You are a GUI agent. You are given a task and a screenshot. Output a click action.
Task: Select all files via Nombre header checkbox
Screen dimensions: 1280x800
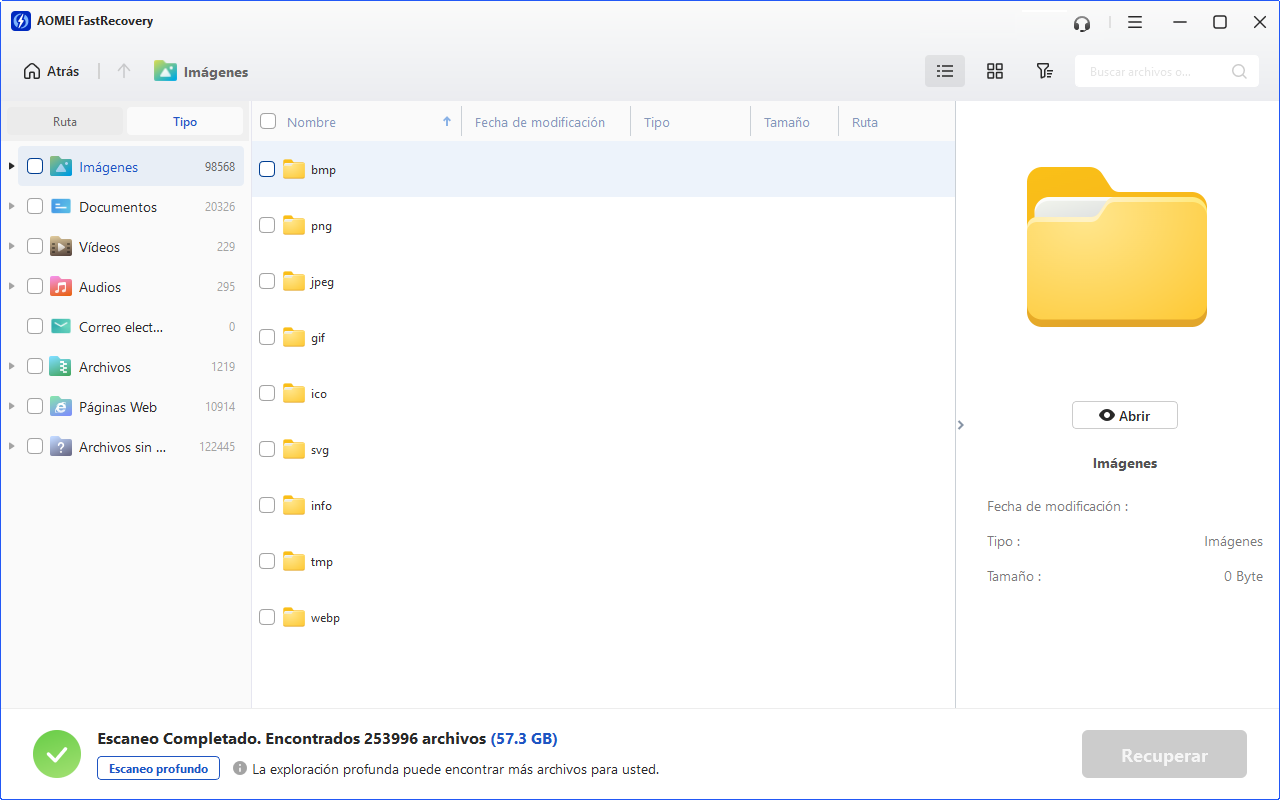(x=268, y=122)
